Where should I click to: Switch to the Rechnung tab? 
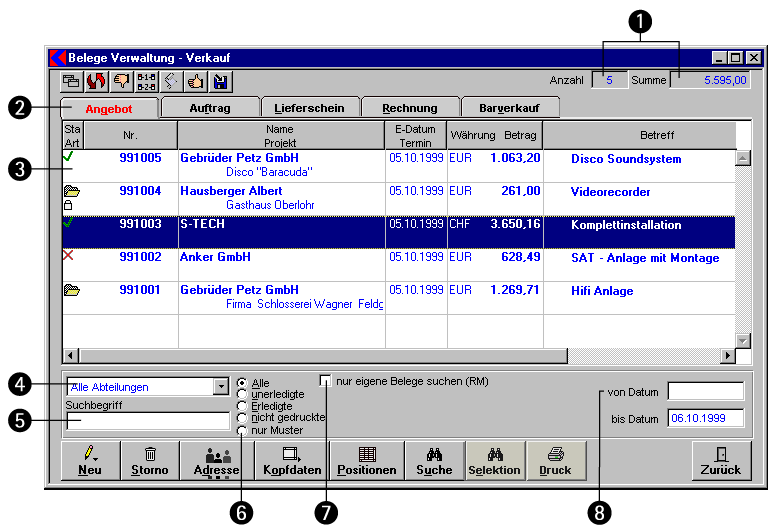409,108
